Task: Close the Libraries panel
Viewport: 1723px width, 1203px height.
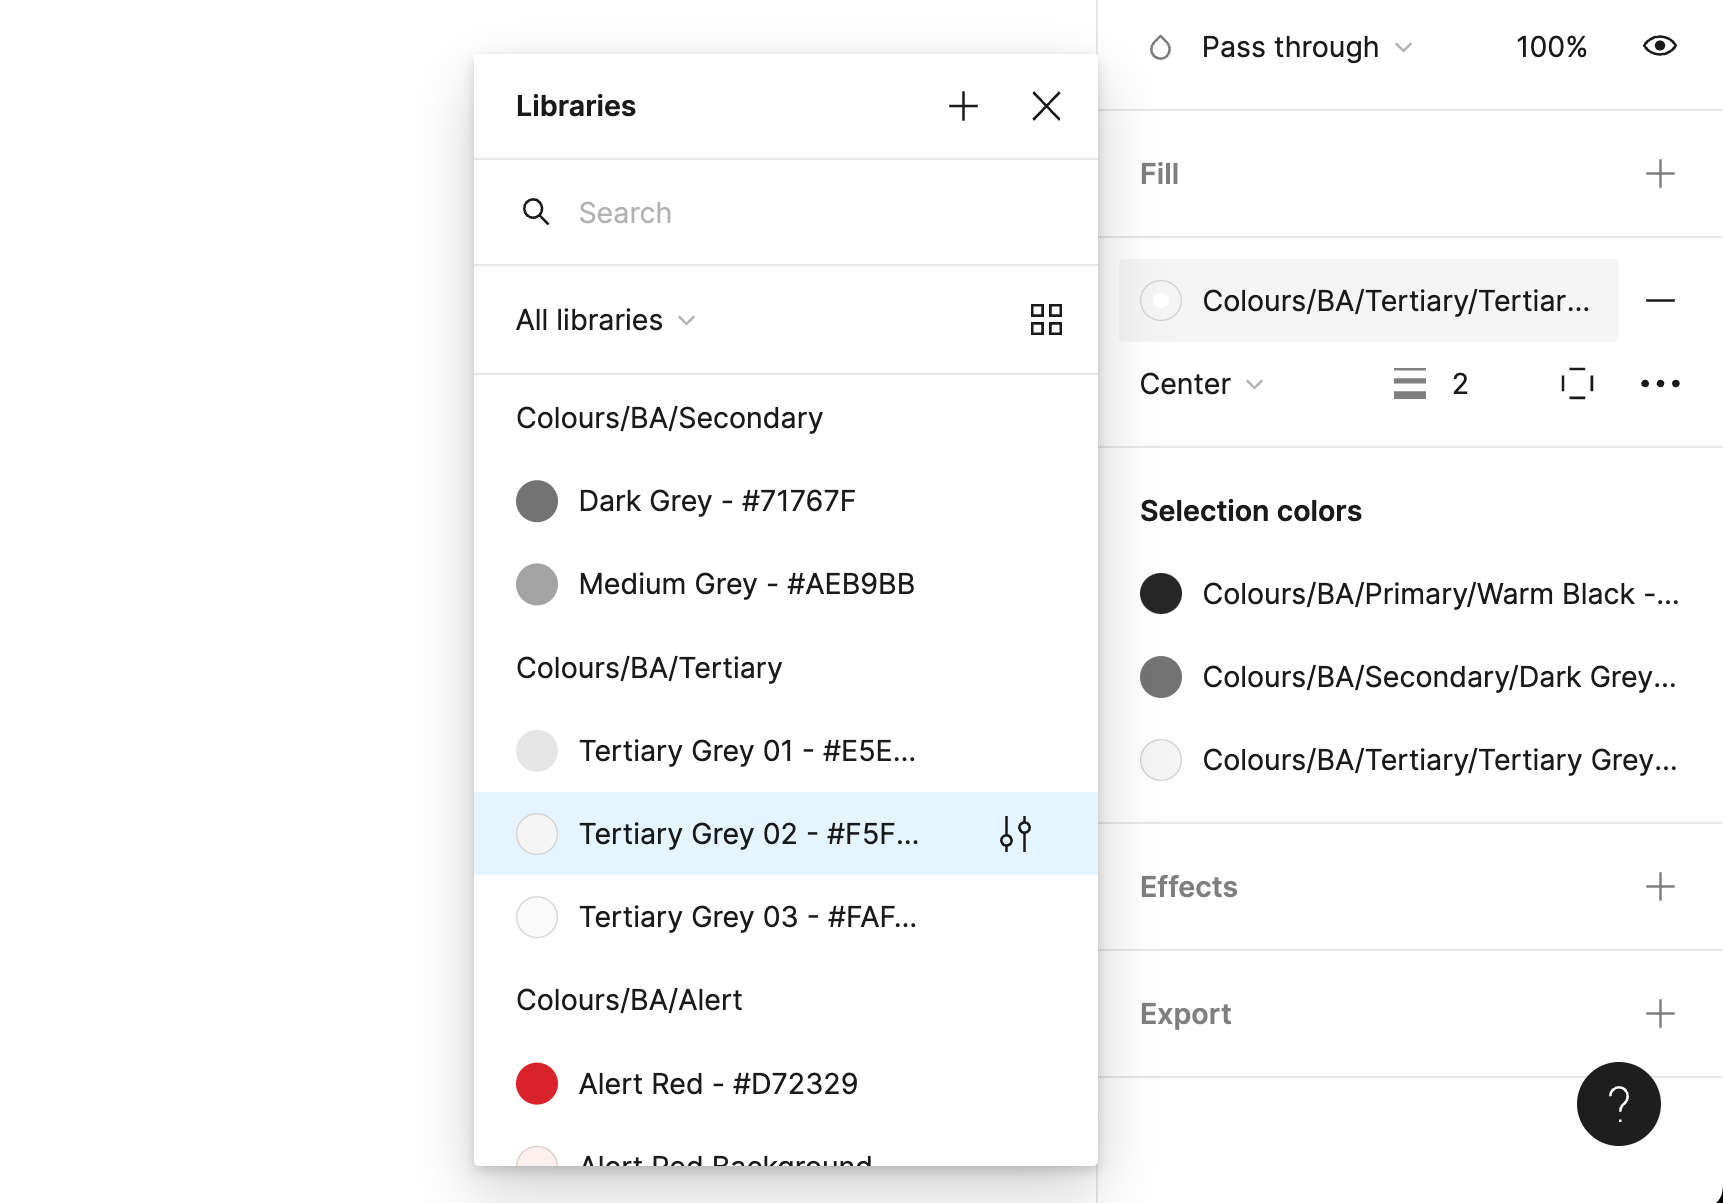Action: tap(1046, 106)
